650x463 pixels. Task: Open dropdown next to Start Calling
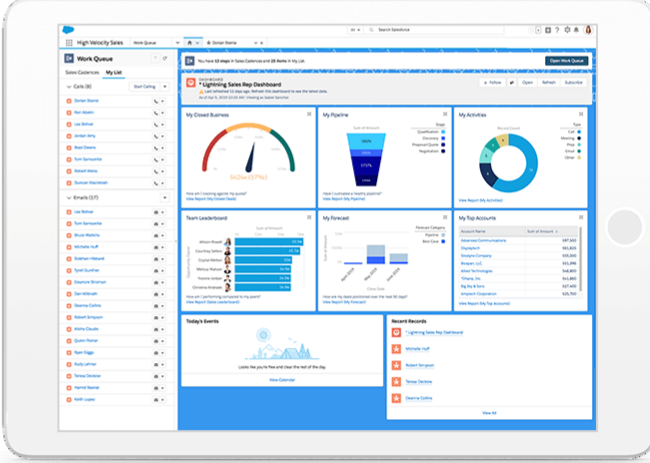click(x=166, y=87)
